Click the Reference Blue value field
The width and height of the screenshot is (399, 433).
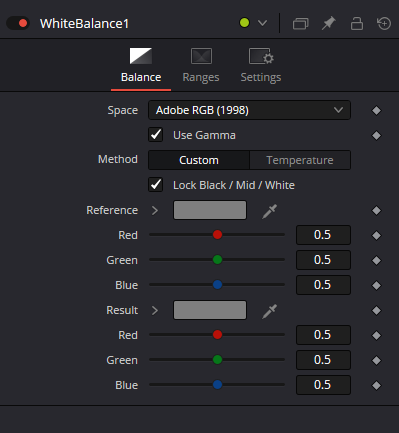point(323,285)
